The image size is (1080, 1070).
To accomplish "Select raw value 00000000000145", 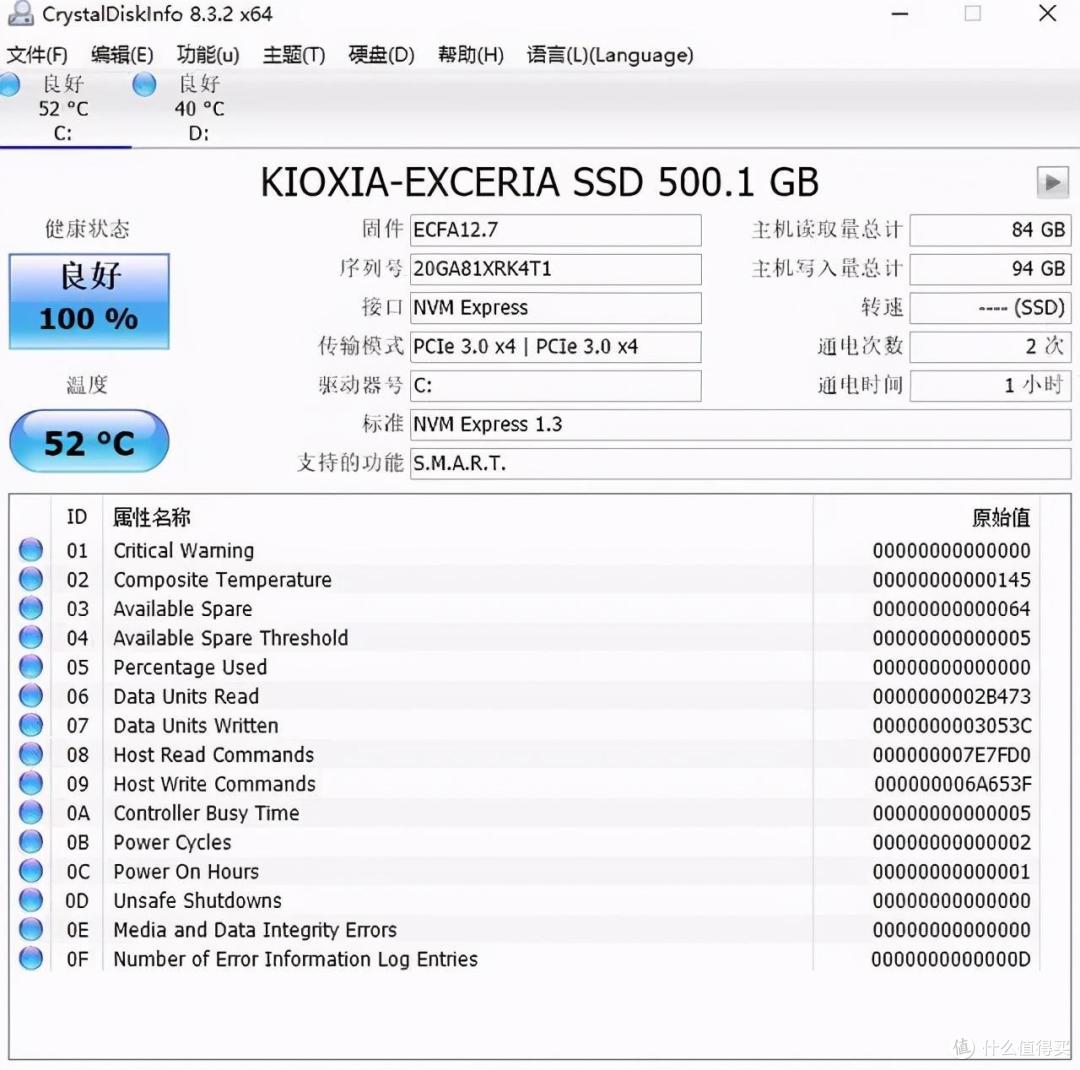I will point(951,579).
